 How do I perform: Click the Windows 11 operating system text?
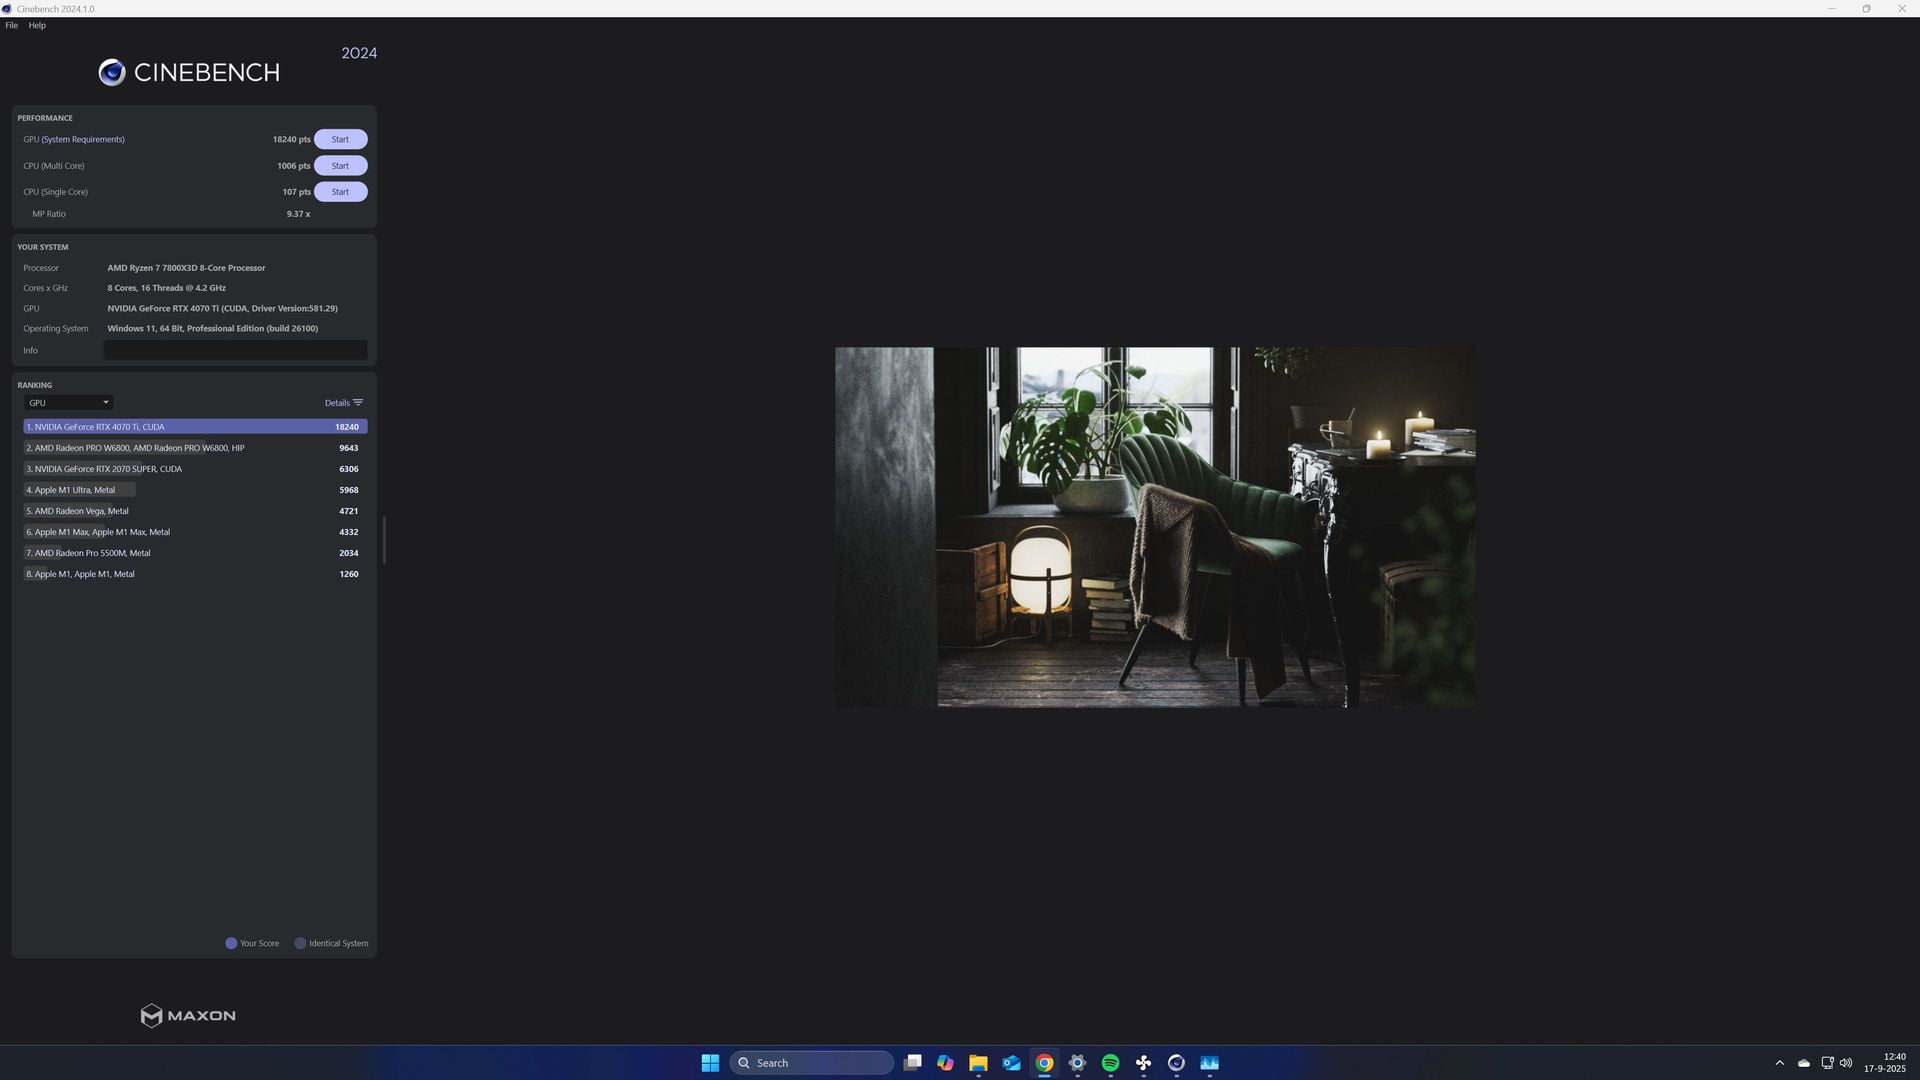(x=212, y=328)
